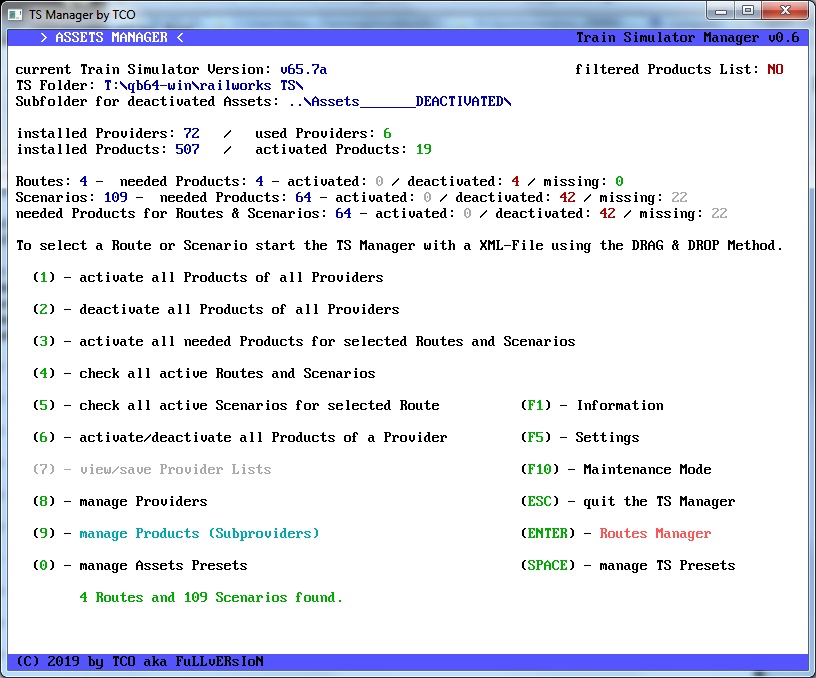Viewport: 816px width, 678px height.
Task: Choose option (3) activate all needed Products
Action: click(x=304, y=341)
